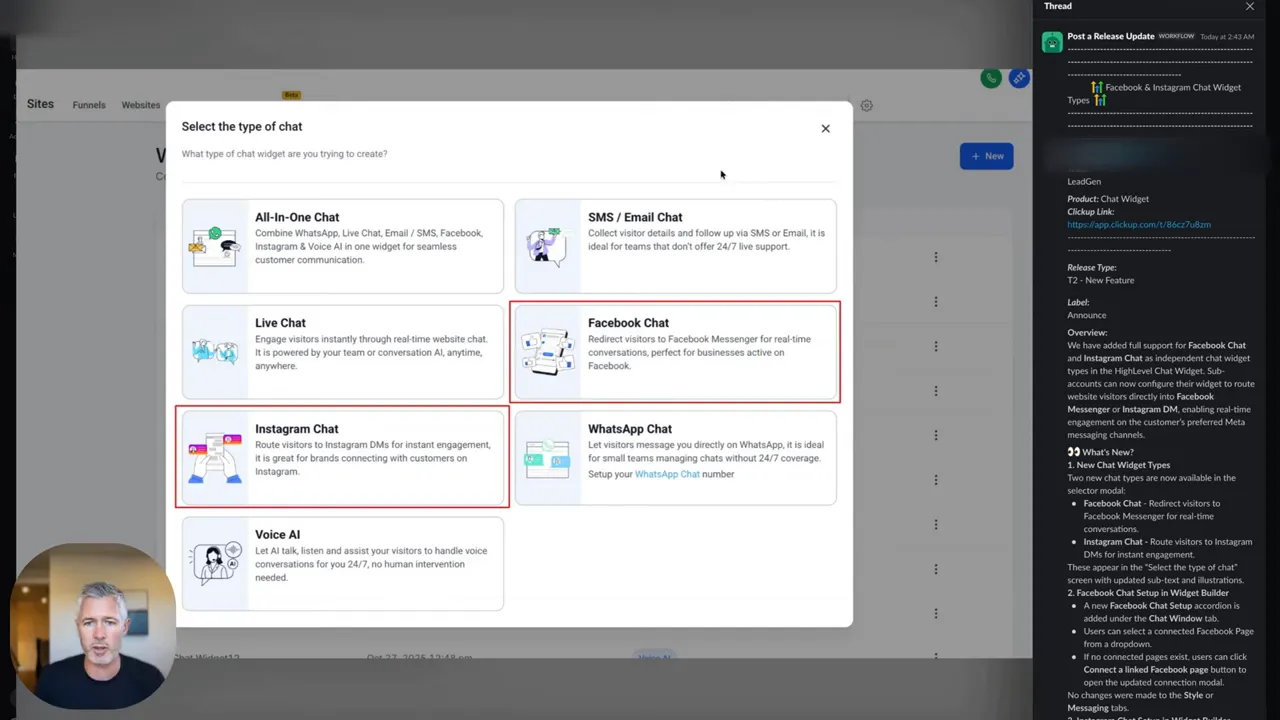Click the Select the type of chat title
Viewport: 1280px width, 720px height.
click(x=242, y=126)
